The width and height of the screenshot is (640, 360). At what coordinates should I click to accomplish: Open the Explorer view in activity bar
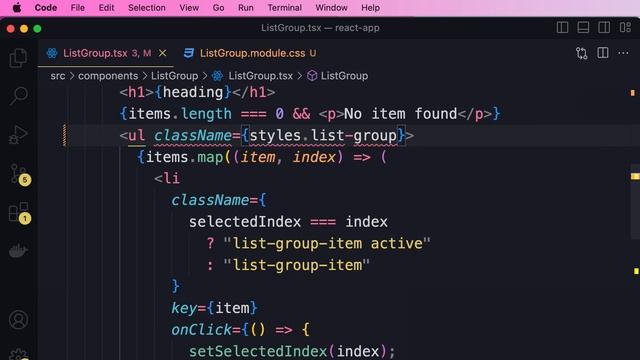pos(18,58)
